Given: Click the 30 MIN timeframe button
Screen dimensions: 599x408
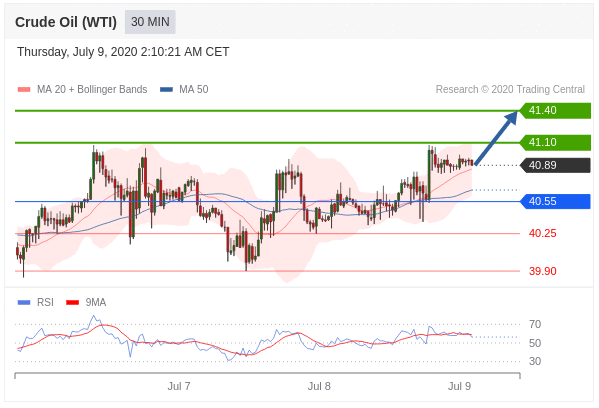Looking at the screenshot, I should click(x=150, y=22).
